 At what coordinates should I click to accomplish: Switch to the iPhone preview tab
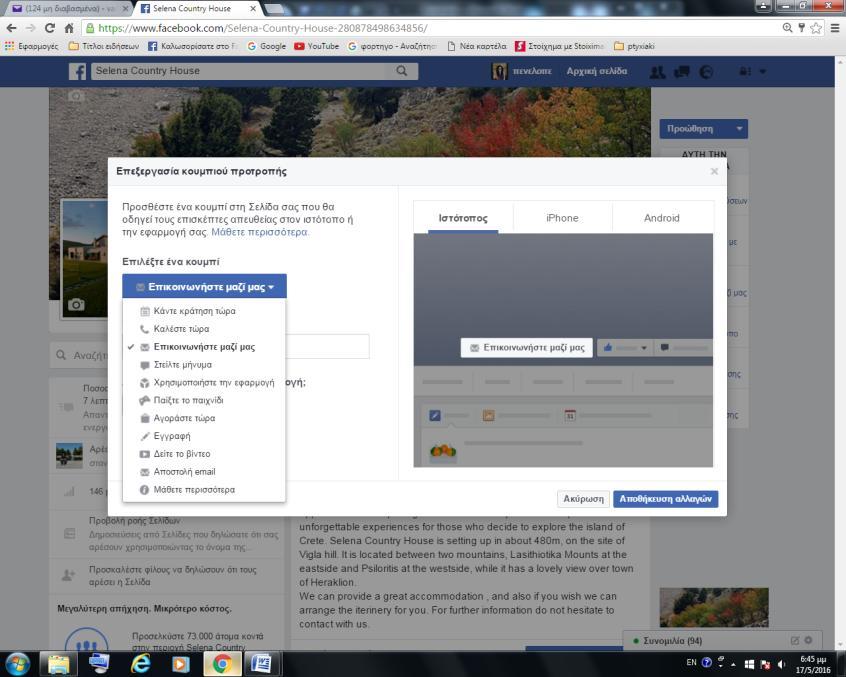point(562,218)
